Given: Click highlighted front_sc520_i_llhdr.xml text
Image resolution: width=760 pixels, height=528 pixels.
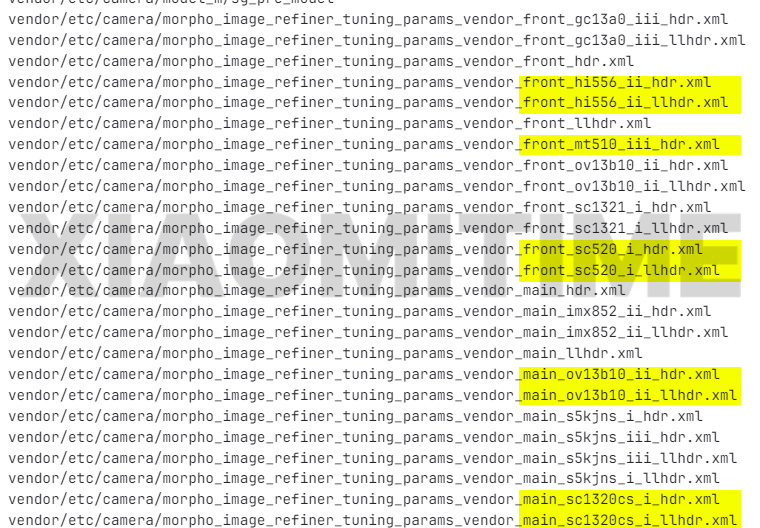Looking at the screenshot, I should (621, 270).
